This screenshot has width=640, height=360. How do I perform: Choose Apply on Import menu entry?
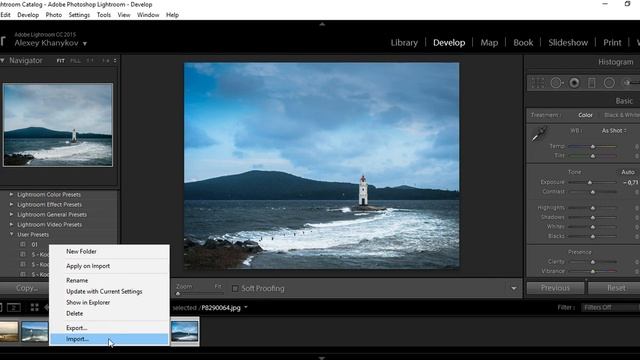point(110,266)
